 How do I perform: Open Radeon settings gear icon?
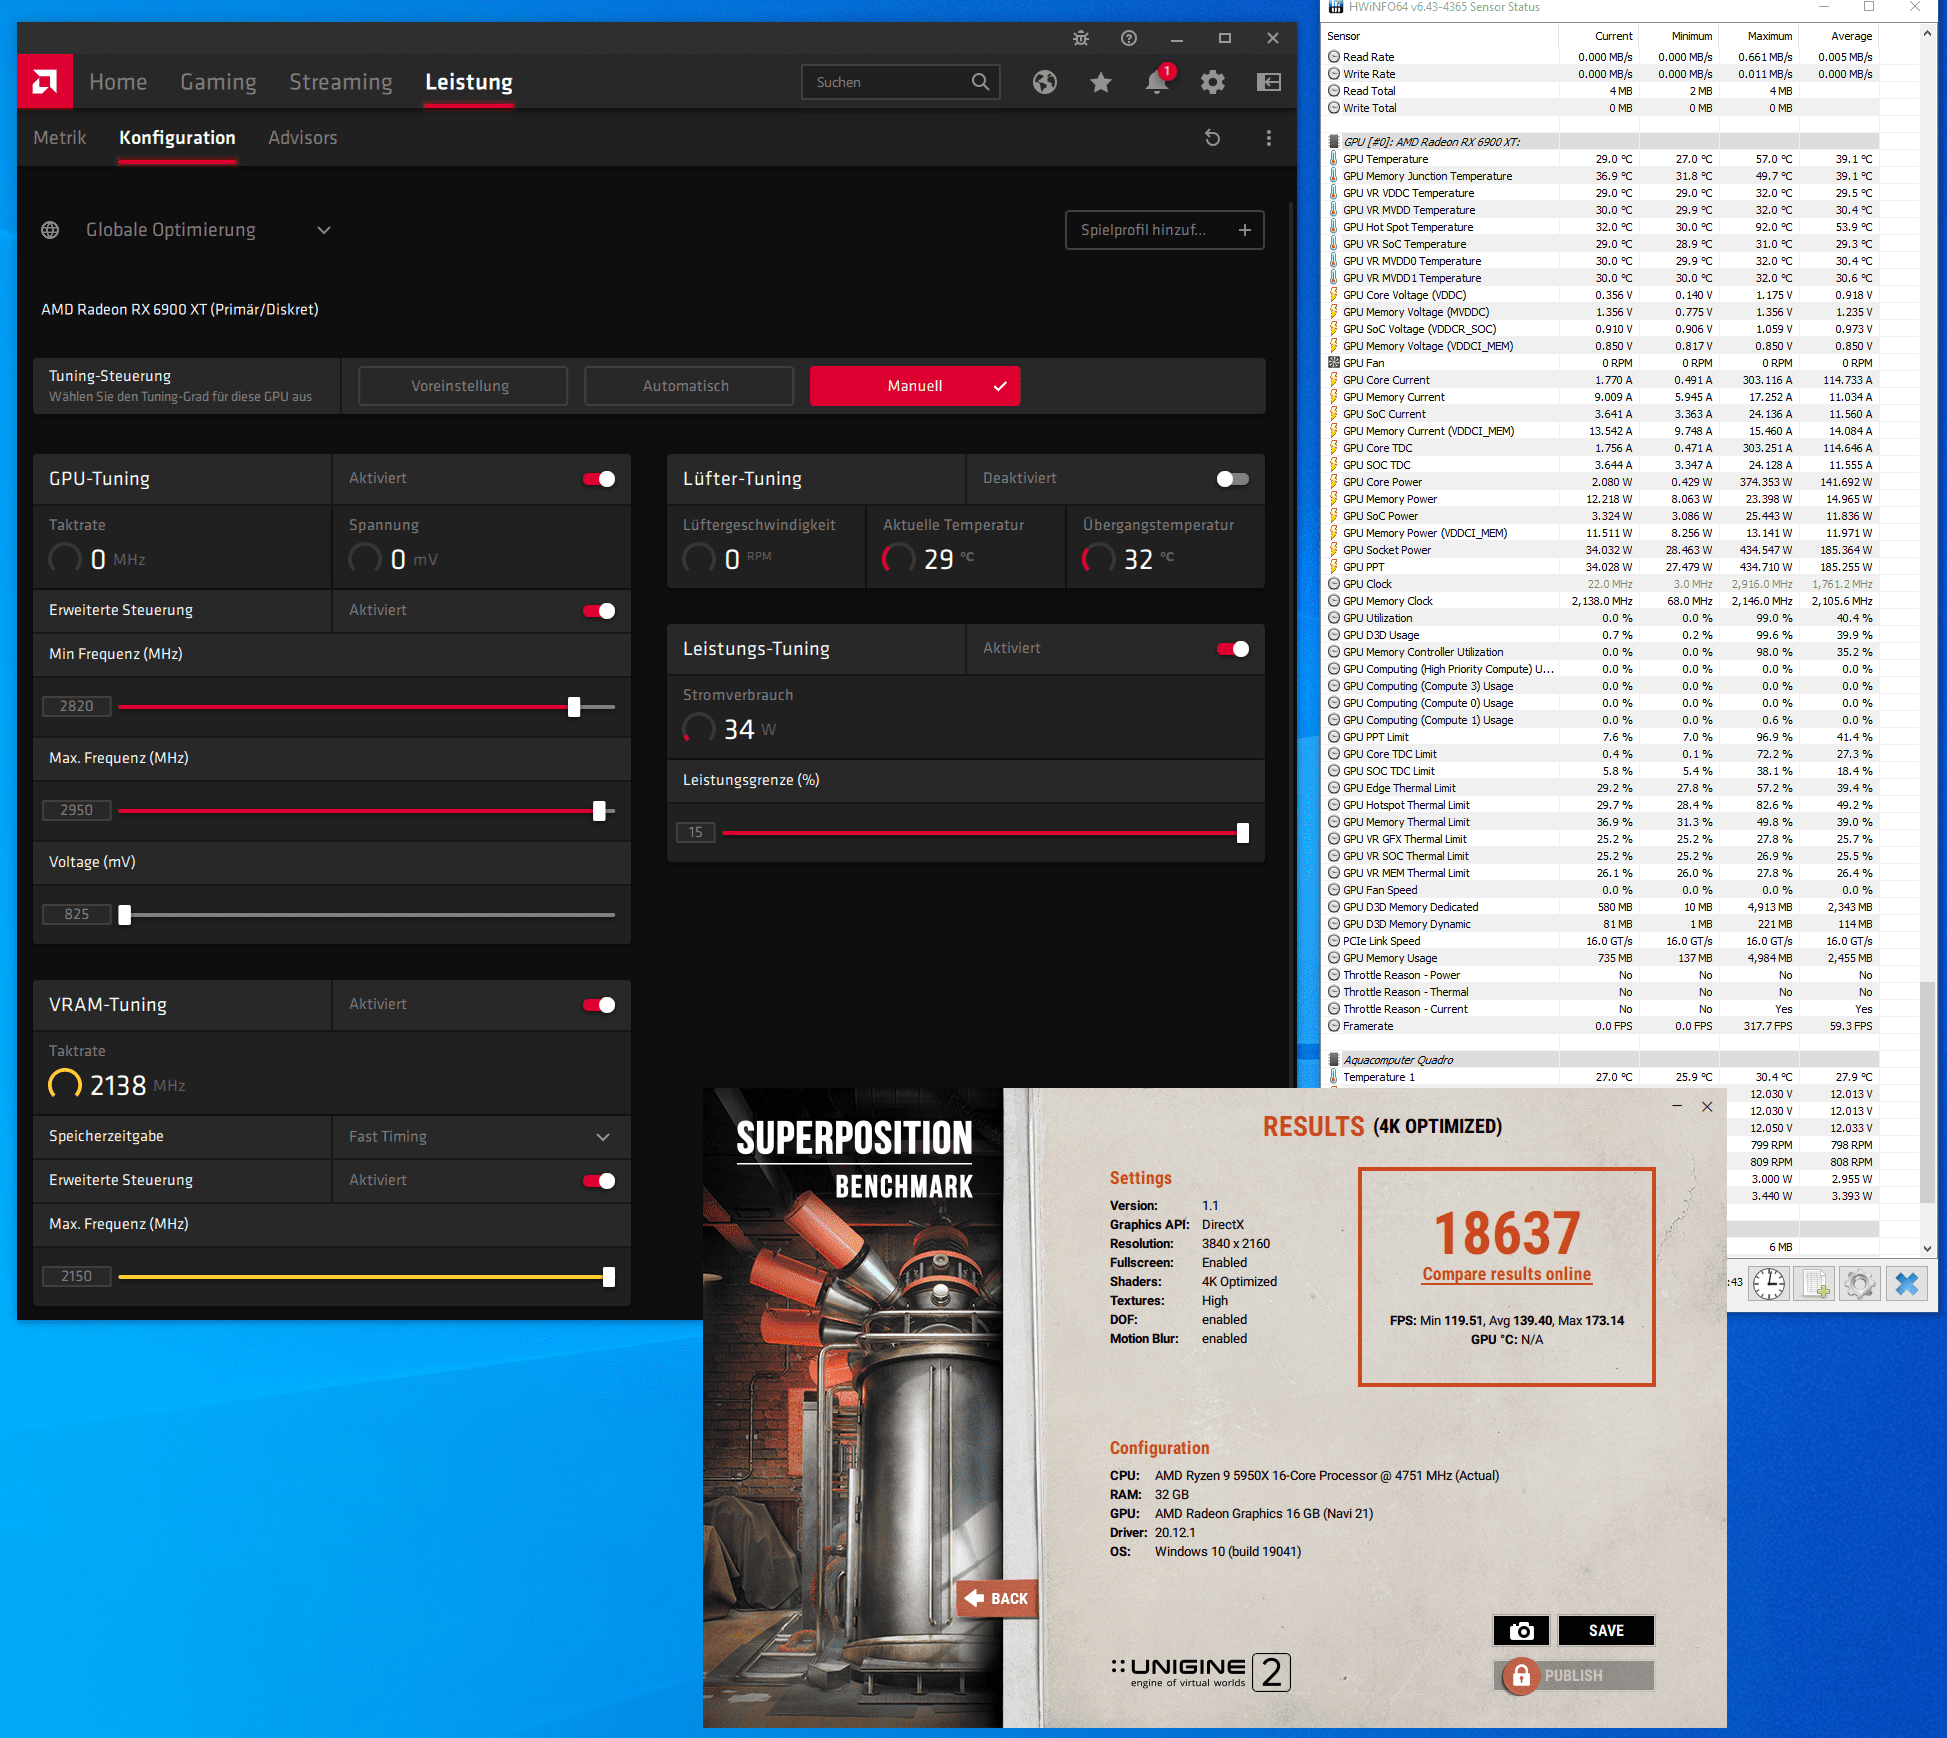tap(1213, 82)
